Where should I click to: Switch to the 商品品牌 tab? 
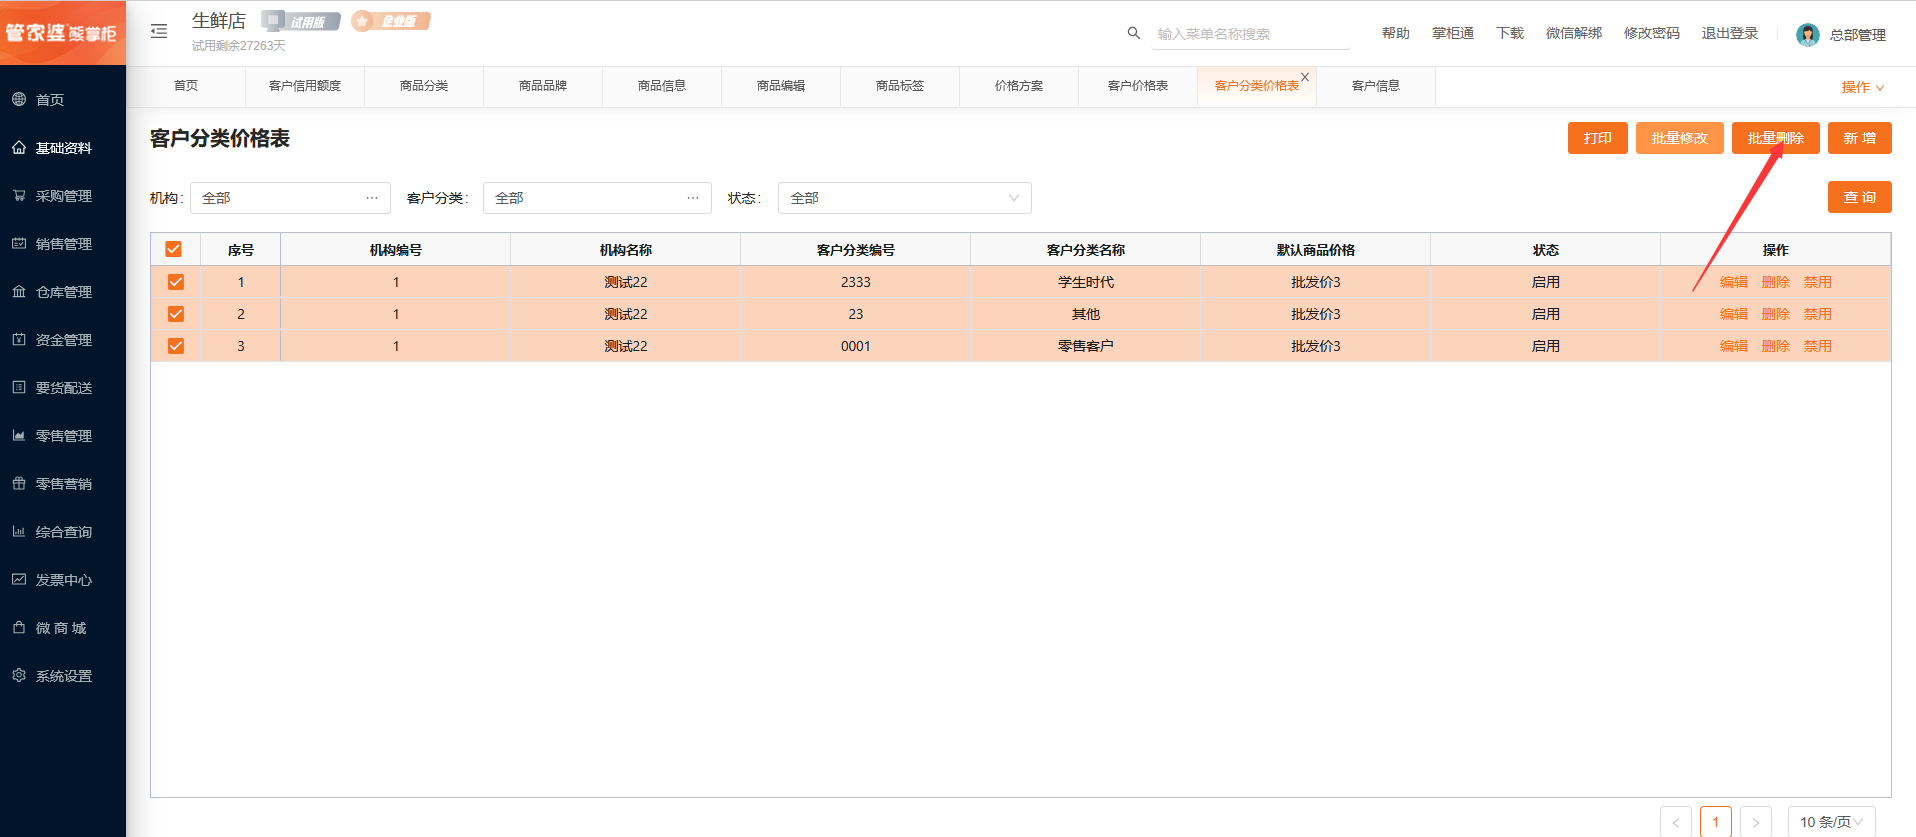[543, 86]
